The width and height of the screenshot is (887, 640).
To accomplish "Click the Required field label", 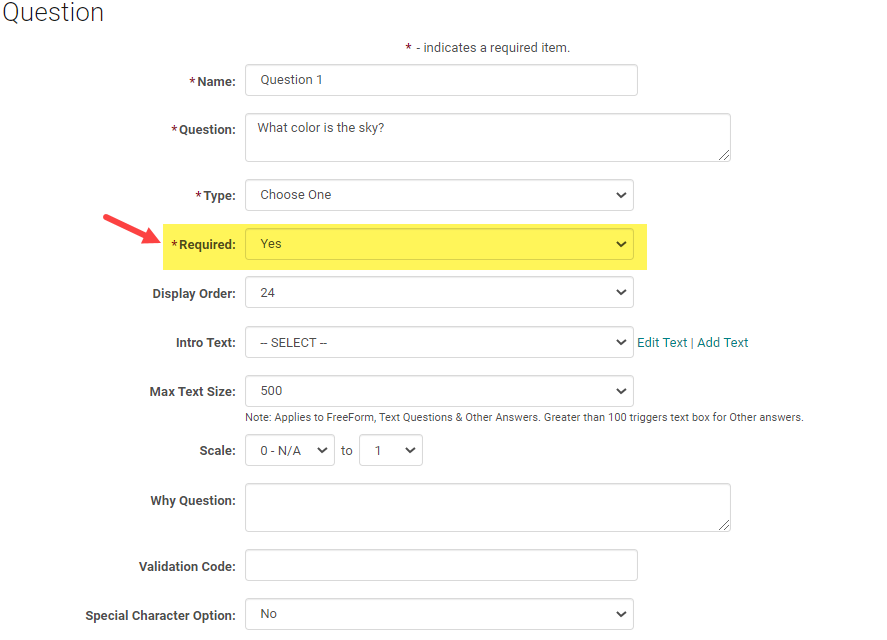I will point(207,245).
